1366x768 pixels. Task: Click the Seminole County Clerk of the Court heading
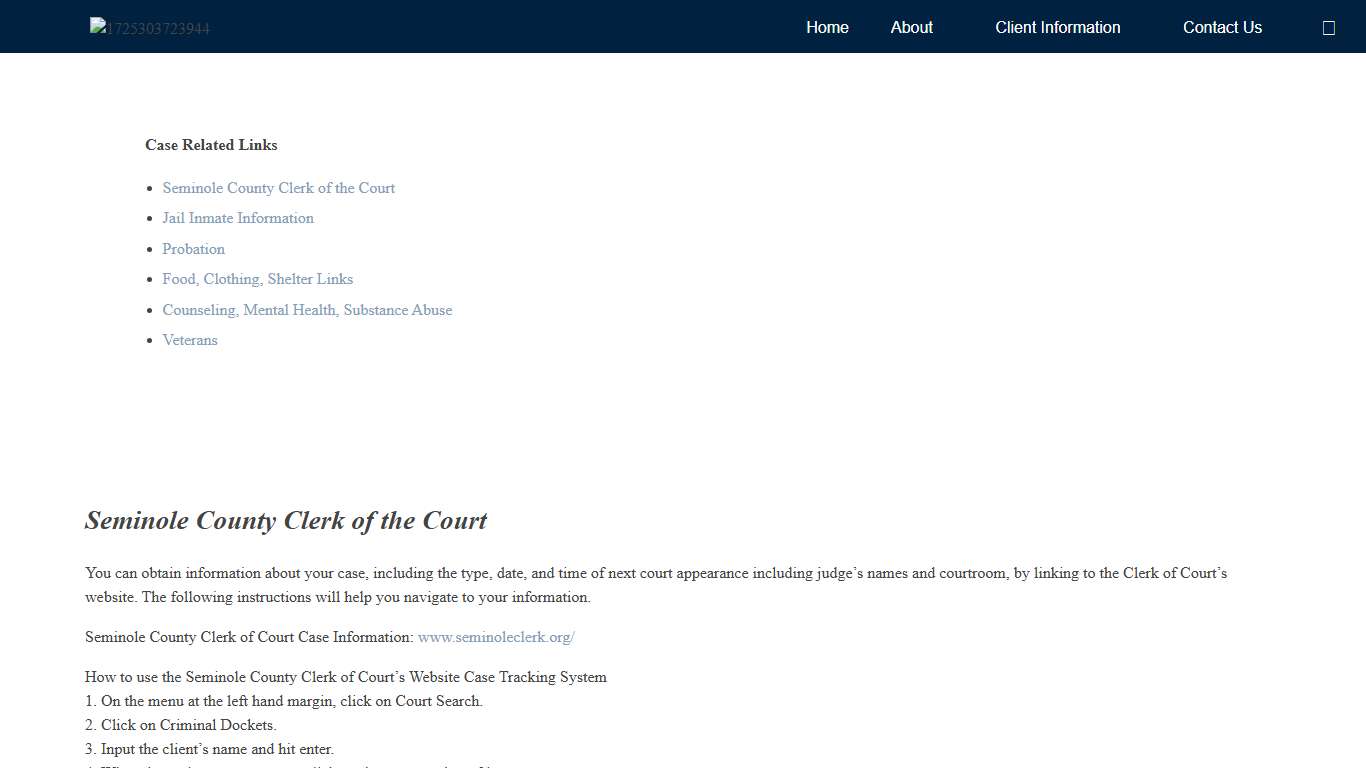pos(286,520)
